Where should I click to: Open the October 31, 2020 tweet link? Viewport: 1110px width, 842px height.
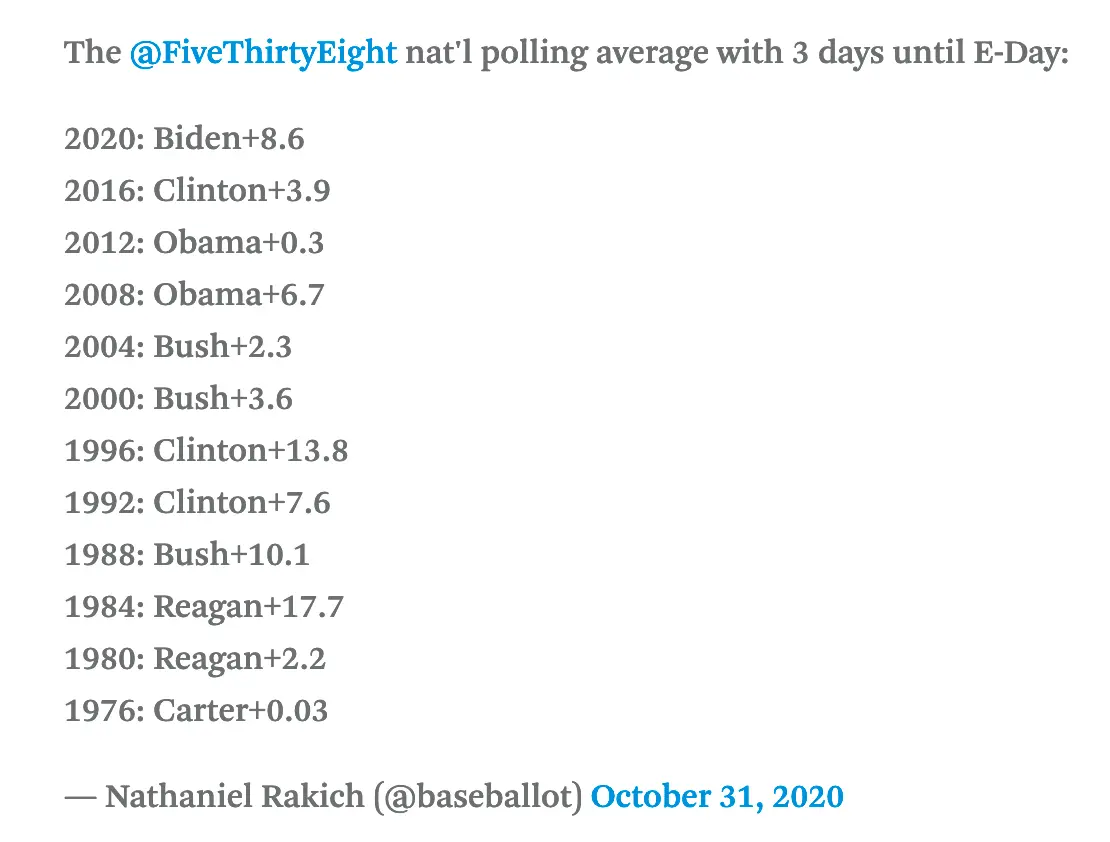(x=717, y=797)
